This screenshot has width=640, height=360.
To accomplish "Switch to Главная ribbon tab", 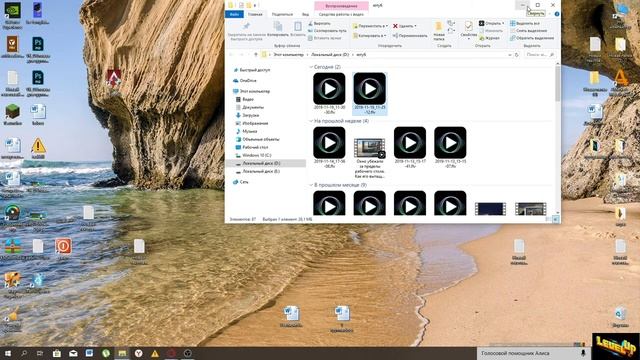I will [x=255, y=14].
